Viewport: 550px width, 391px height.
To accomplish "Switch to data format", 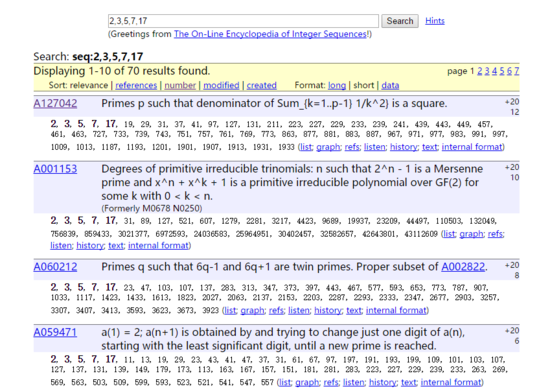I will tap(390, 85).
